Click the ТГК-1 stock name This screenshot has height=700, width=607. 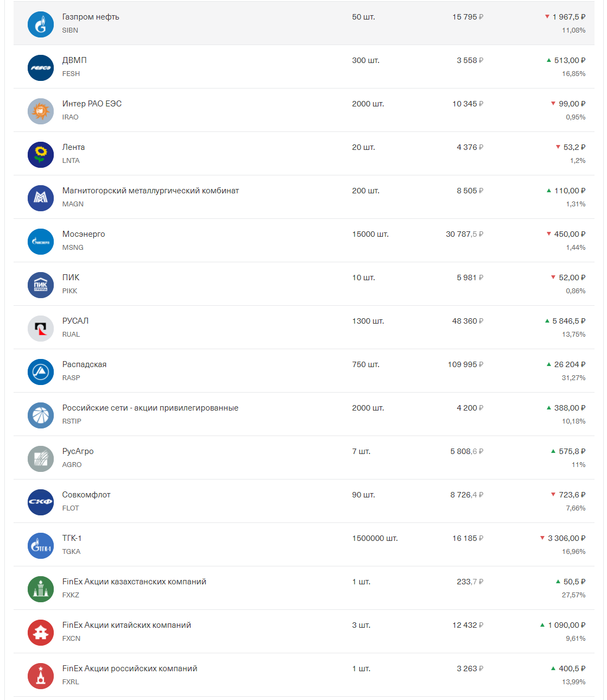72,538
